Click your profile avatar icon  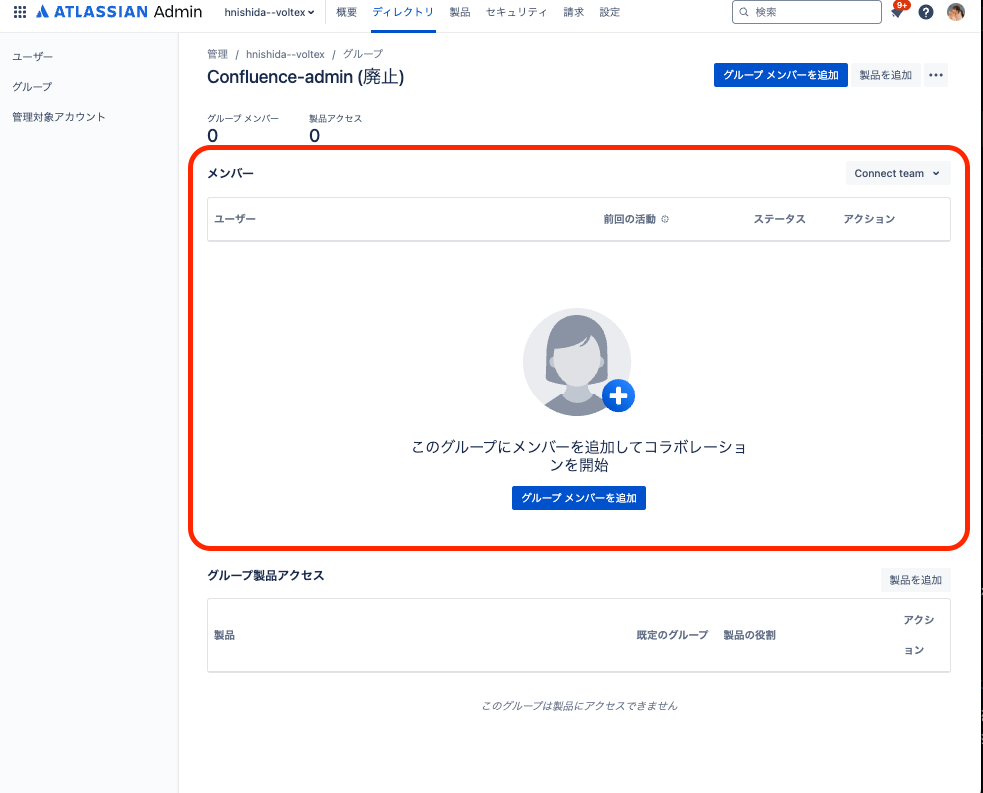(x=955, y=12)
